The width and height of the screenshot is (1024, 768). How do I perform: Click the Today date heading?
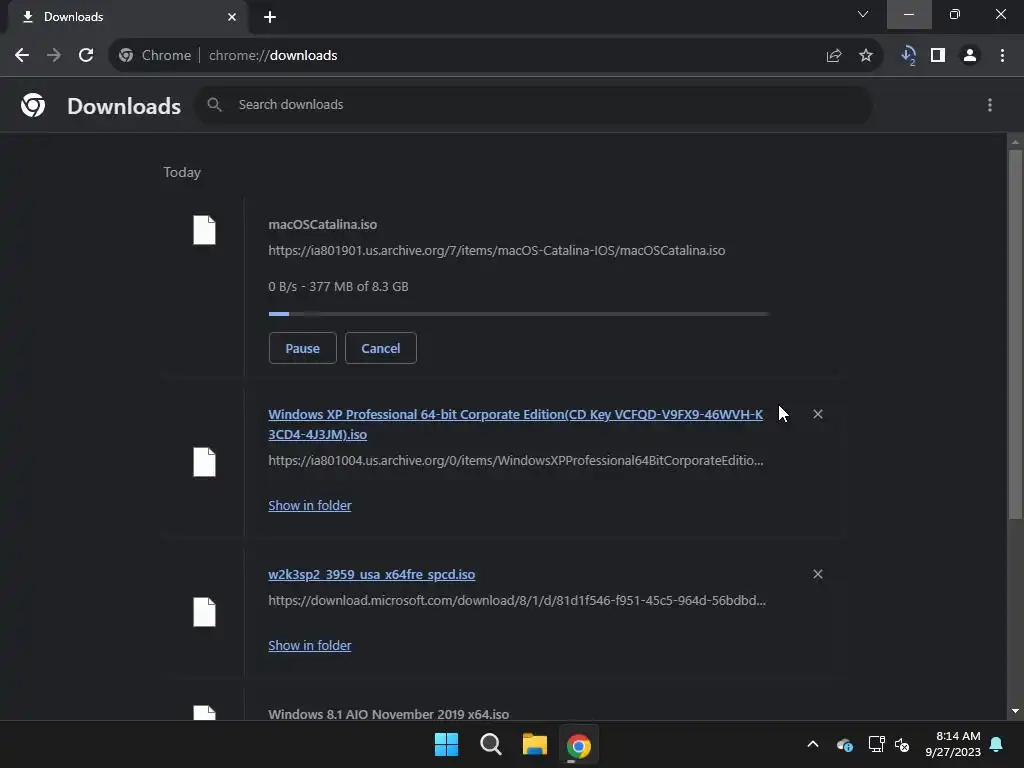point(182,172)
